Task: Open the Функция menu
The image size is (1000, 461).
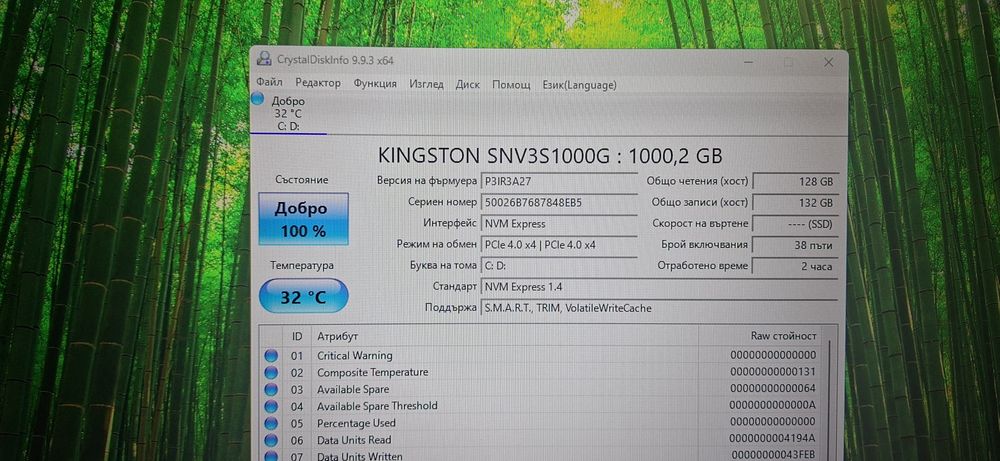Action: 375,84
